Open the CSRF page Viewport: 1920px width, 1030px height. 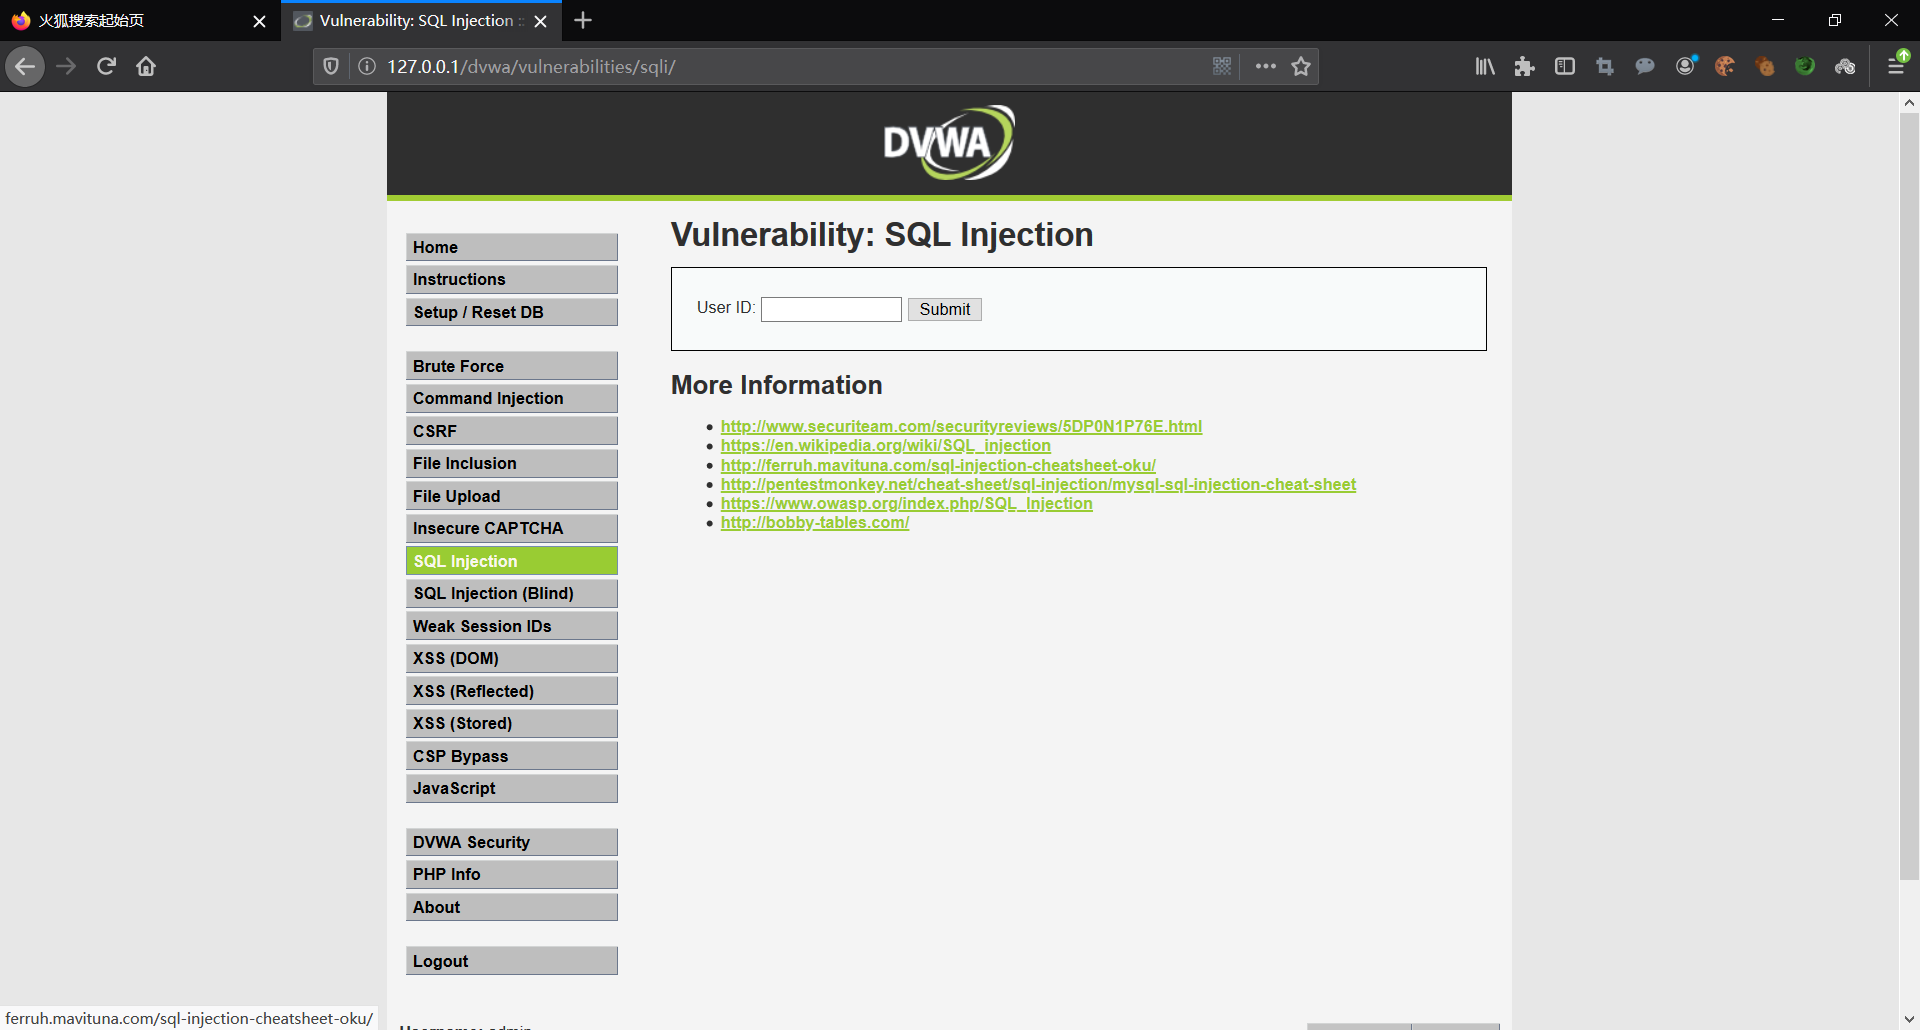512,431
